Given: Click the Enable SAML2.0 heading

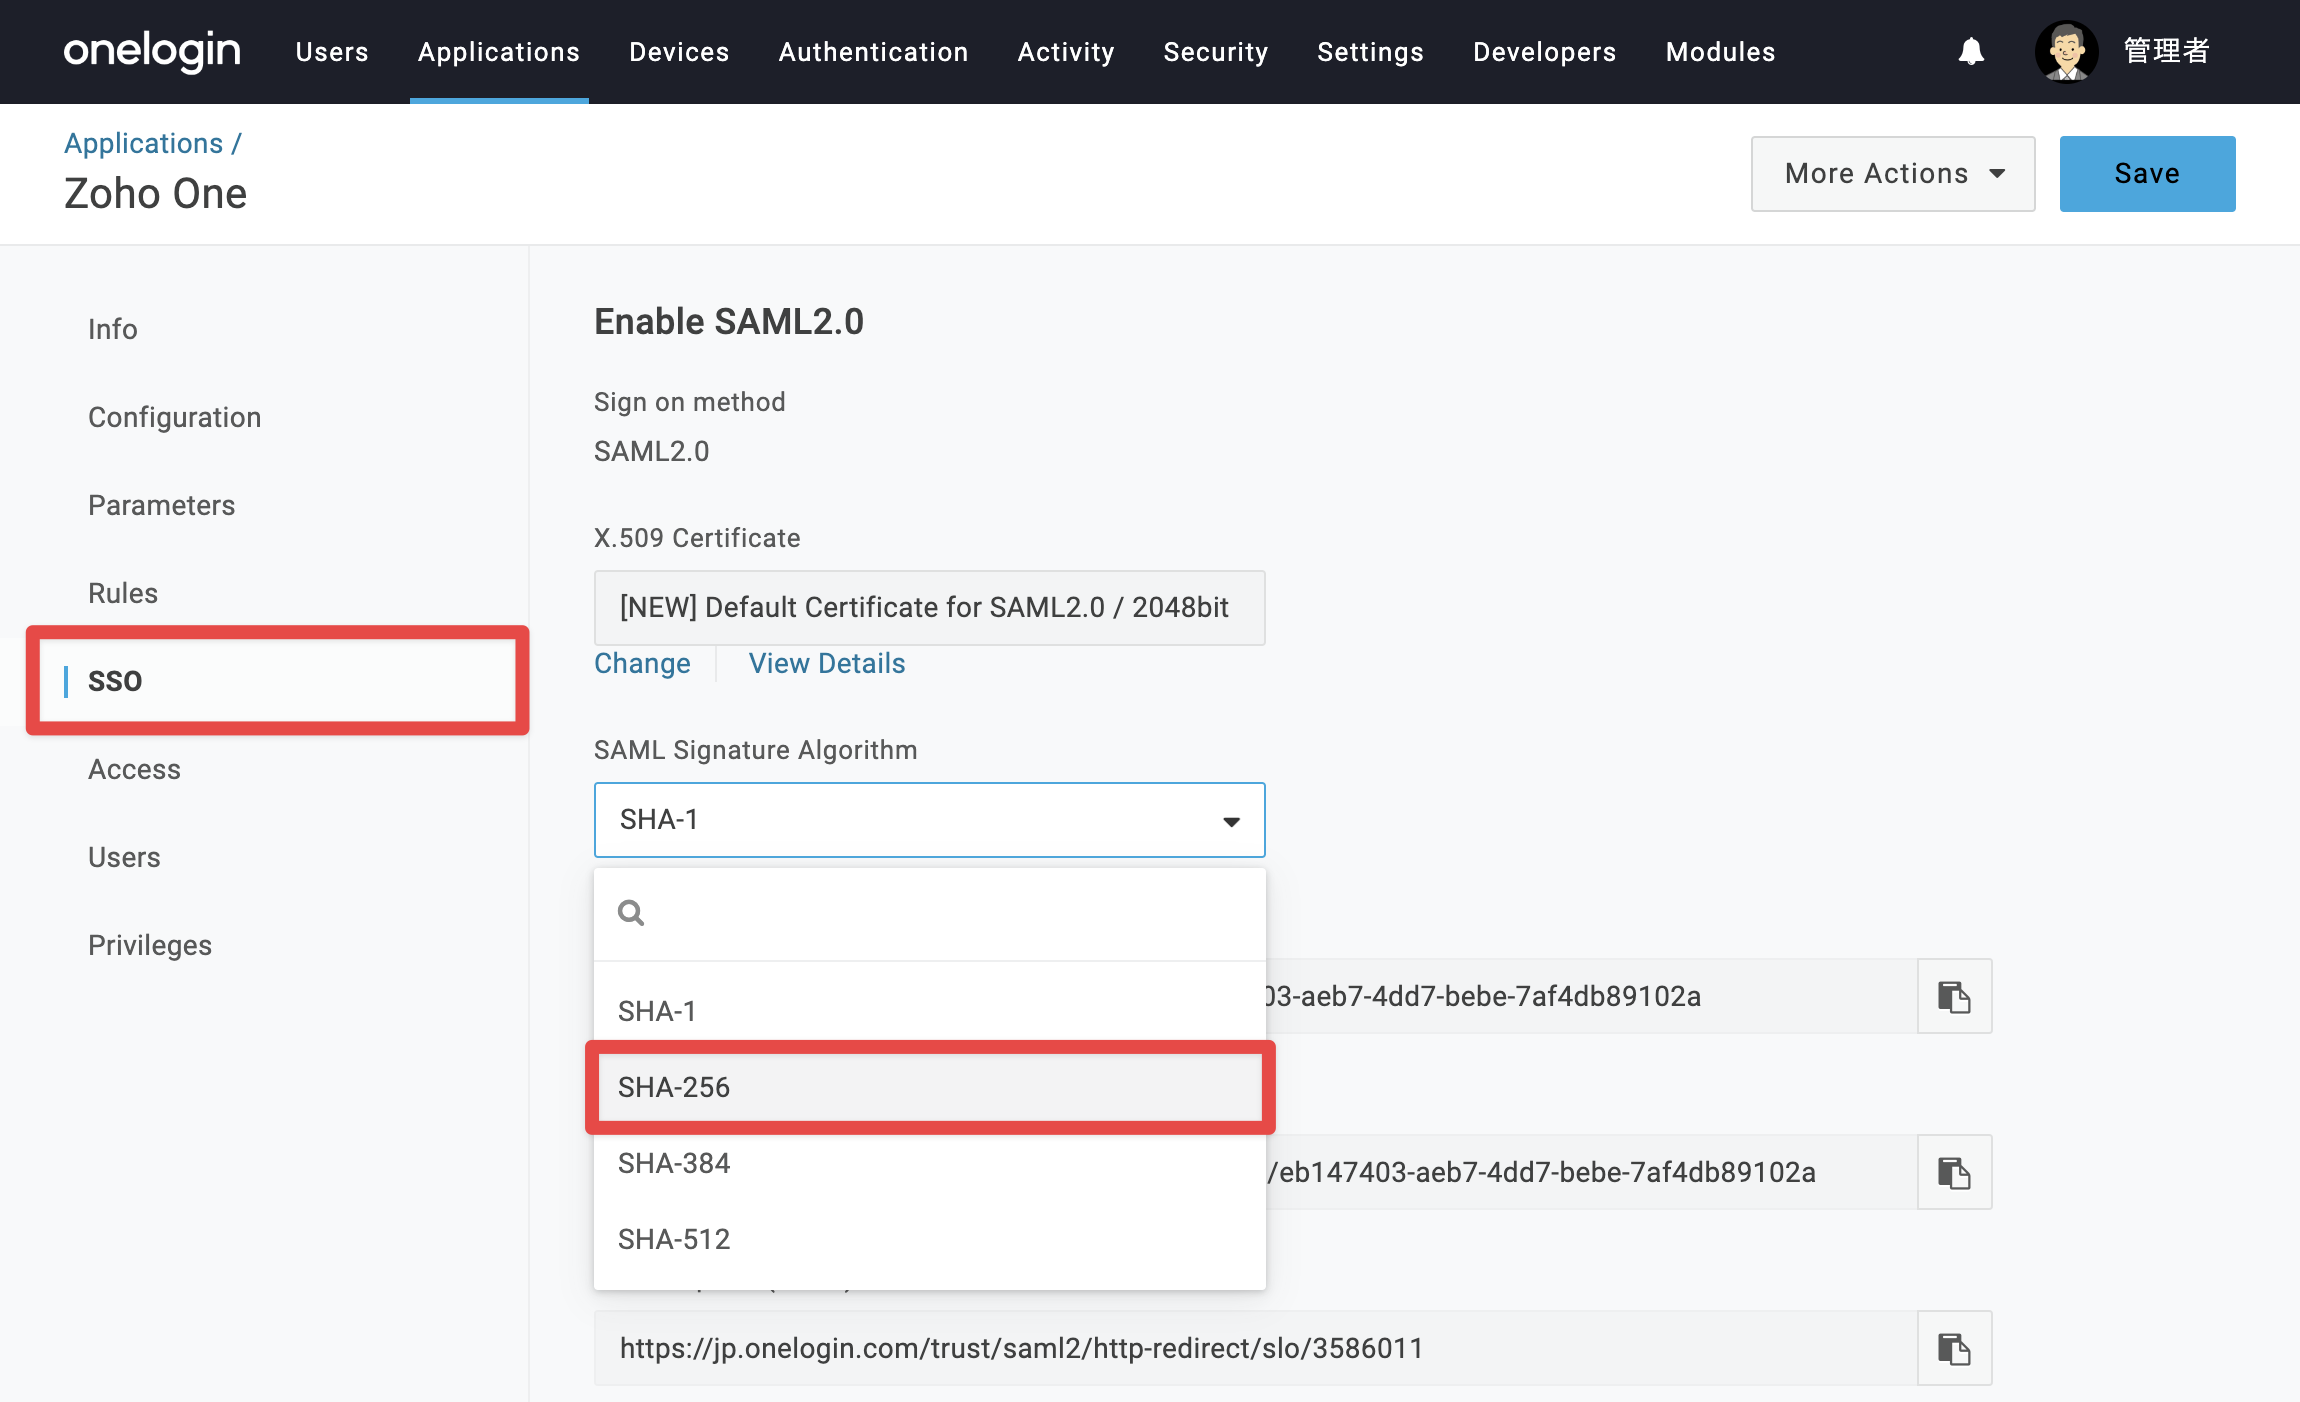Looking at the screenshot, I should pos(729,321).
